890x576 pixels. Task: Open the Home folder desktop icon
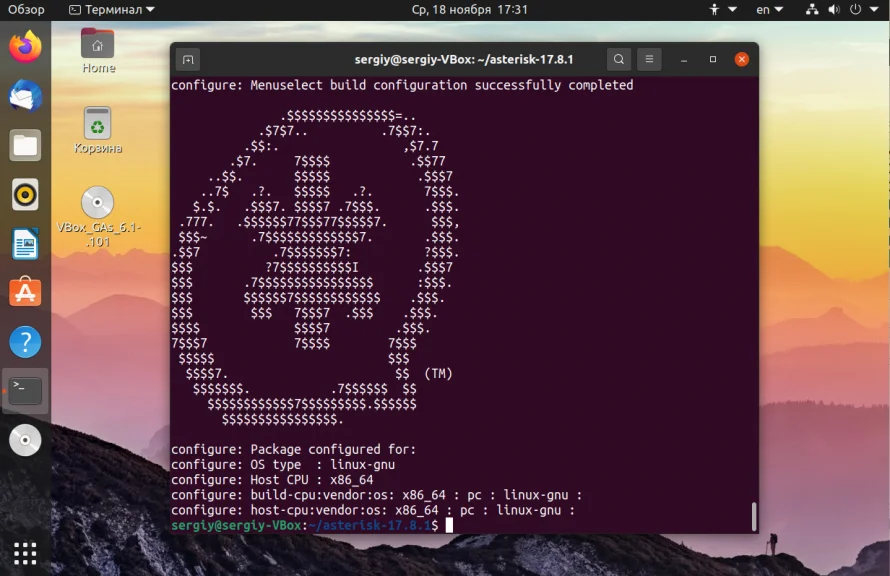tap(98, 51)
